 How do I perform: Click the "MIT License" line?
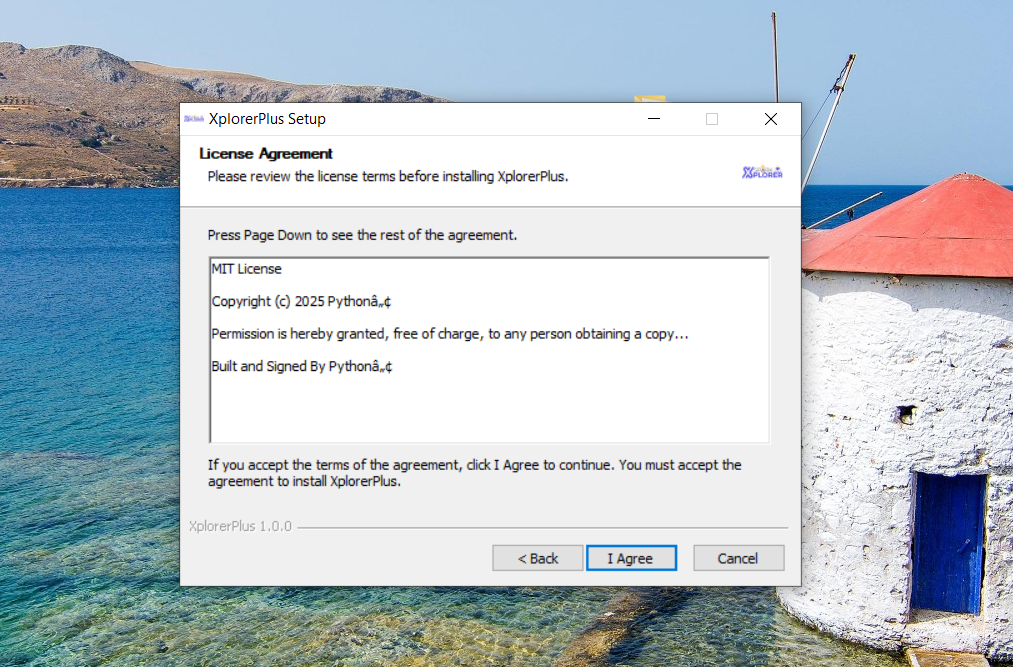(x=246, y=269)
